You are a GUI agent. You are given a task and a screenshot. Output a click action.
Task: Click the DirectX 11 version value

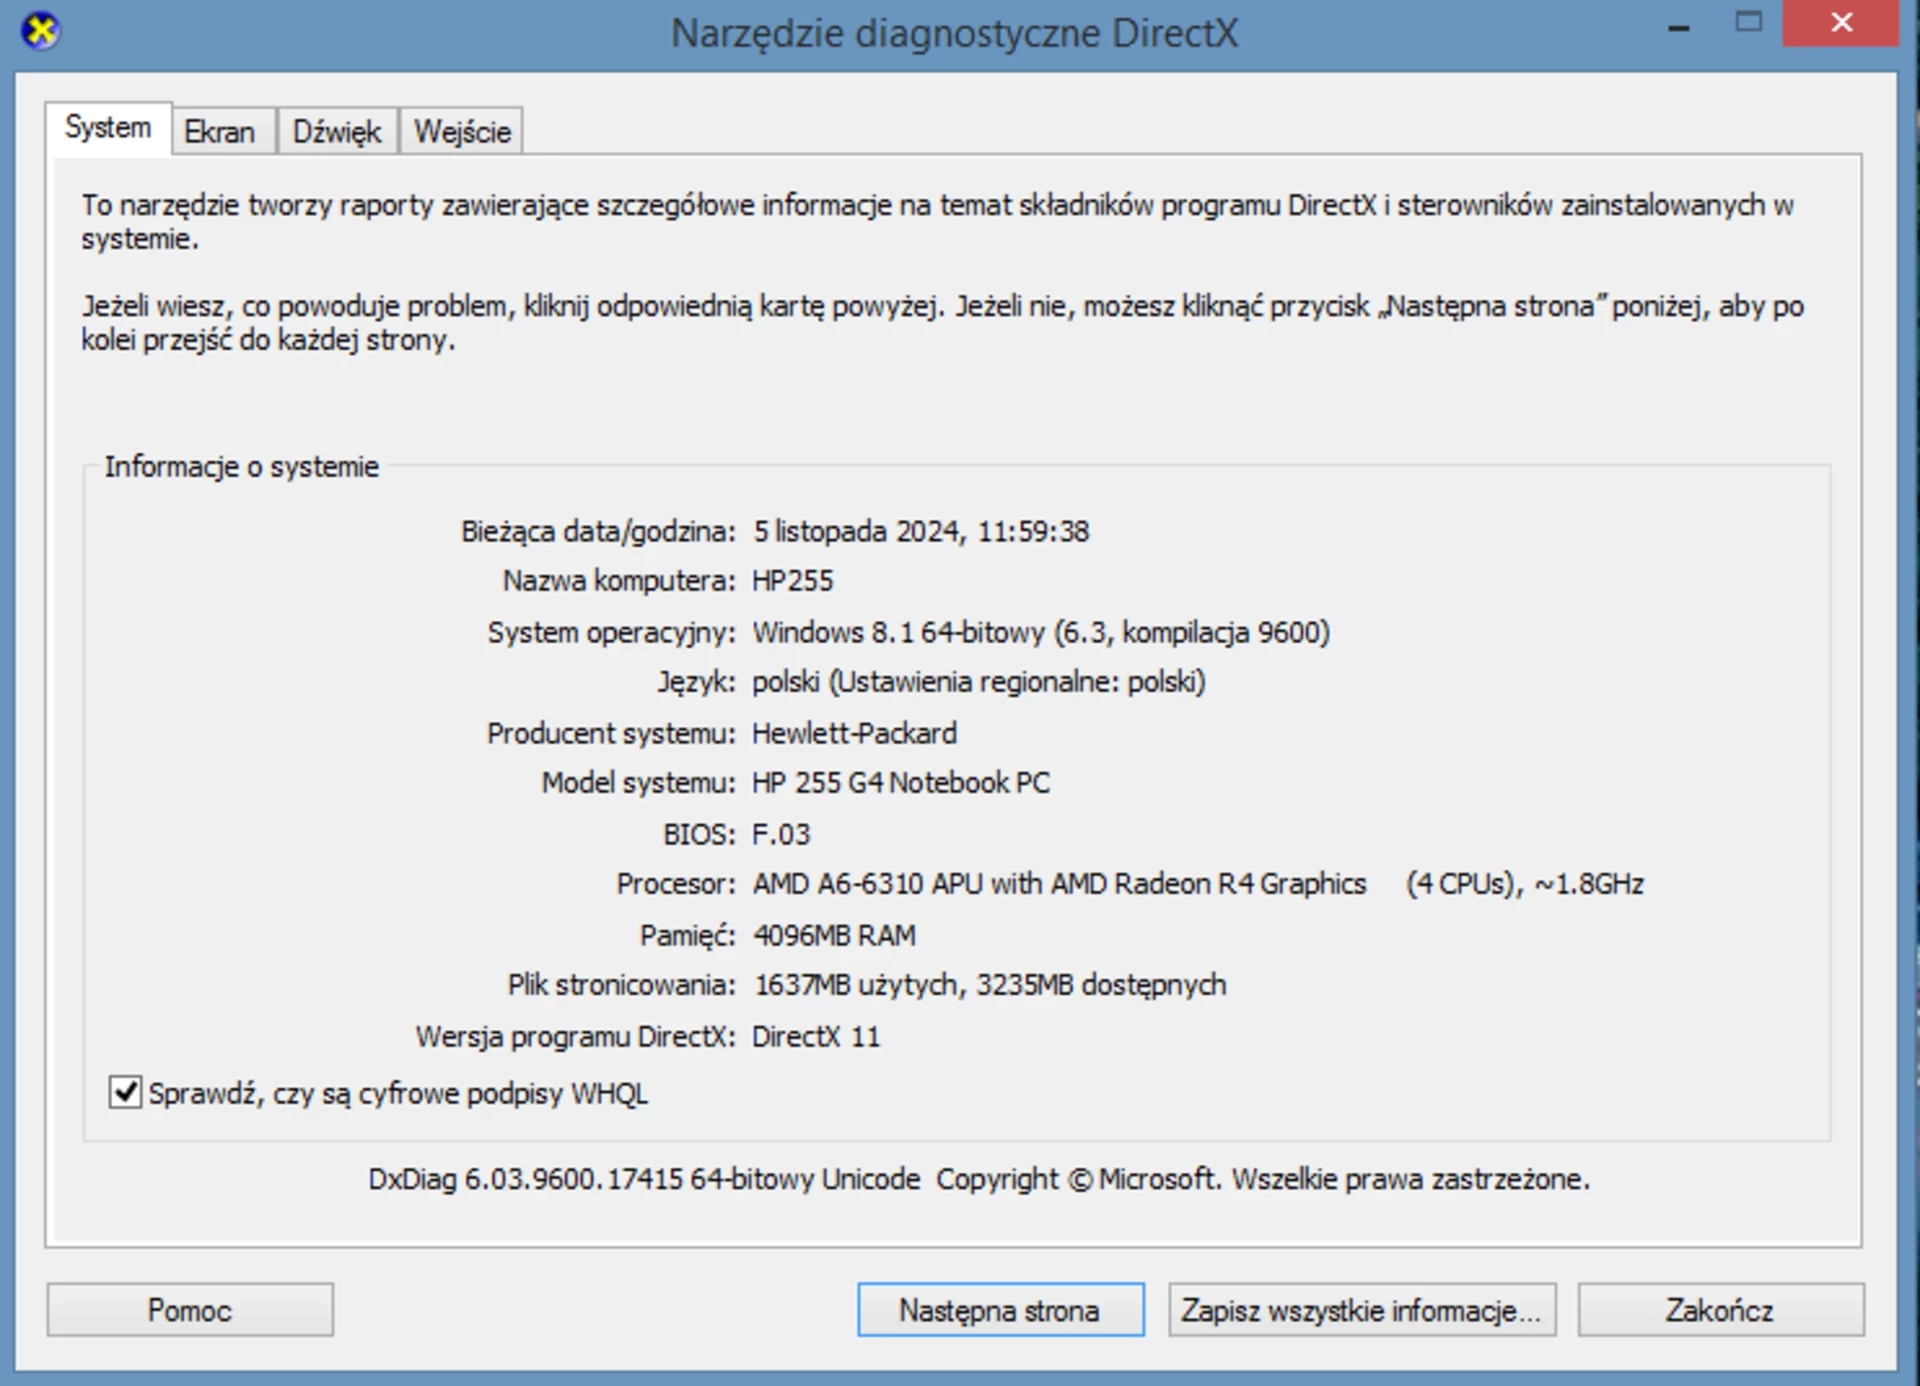816,1036
